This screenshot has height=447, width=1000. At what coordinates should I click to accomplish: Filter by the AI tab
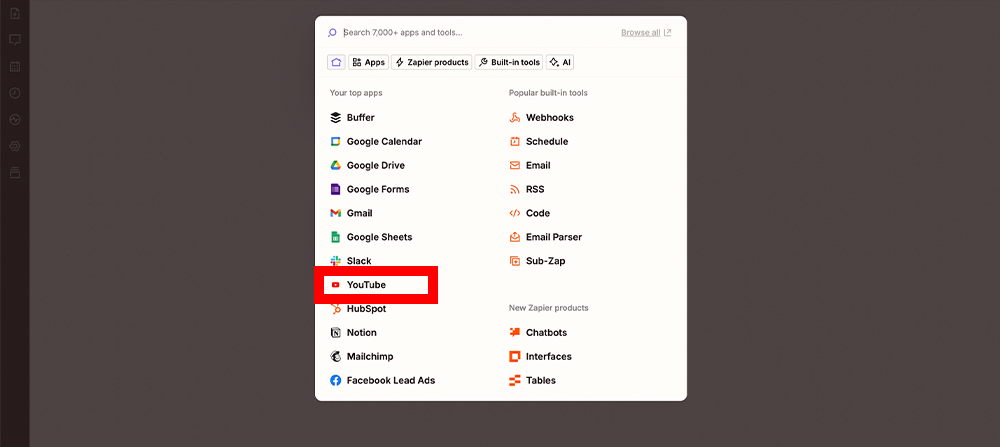click(560, 62)
